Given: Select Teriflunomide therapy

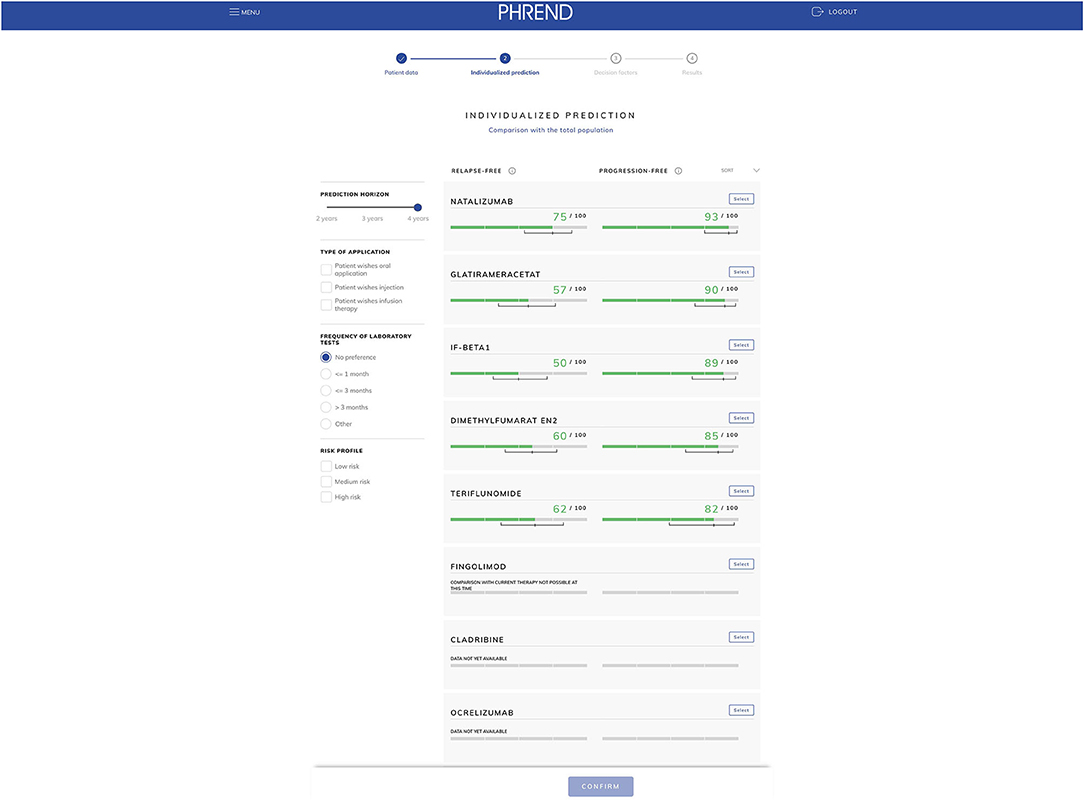Looking at the screenshot, I should click(x=741, y=491).
